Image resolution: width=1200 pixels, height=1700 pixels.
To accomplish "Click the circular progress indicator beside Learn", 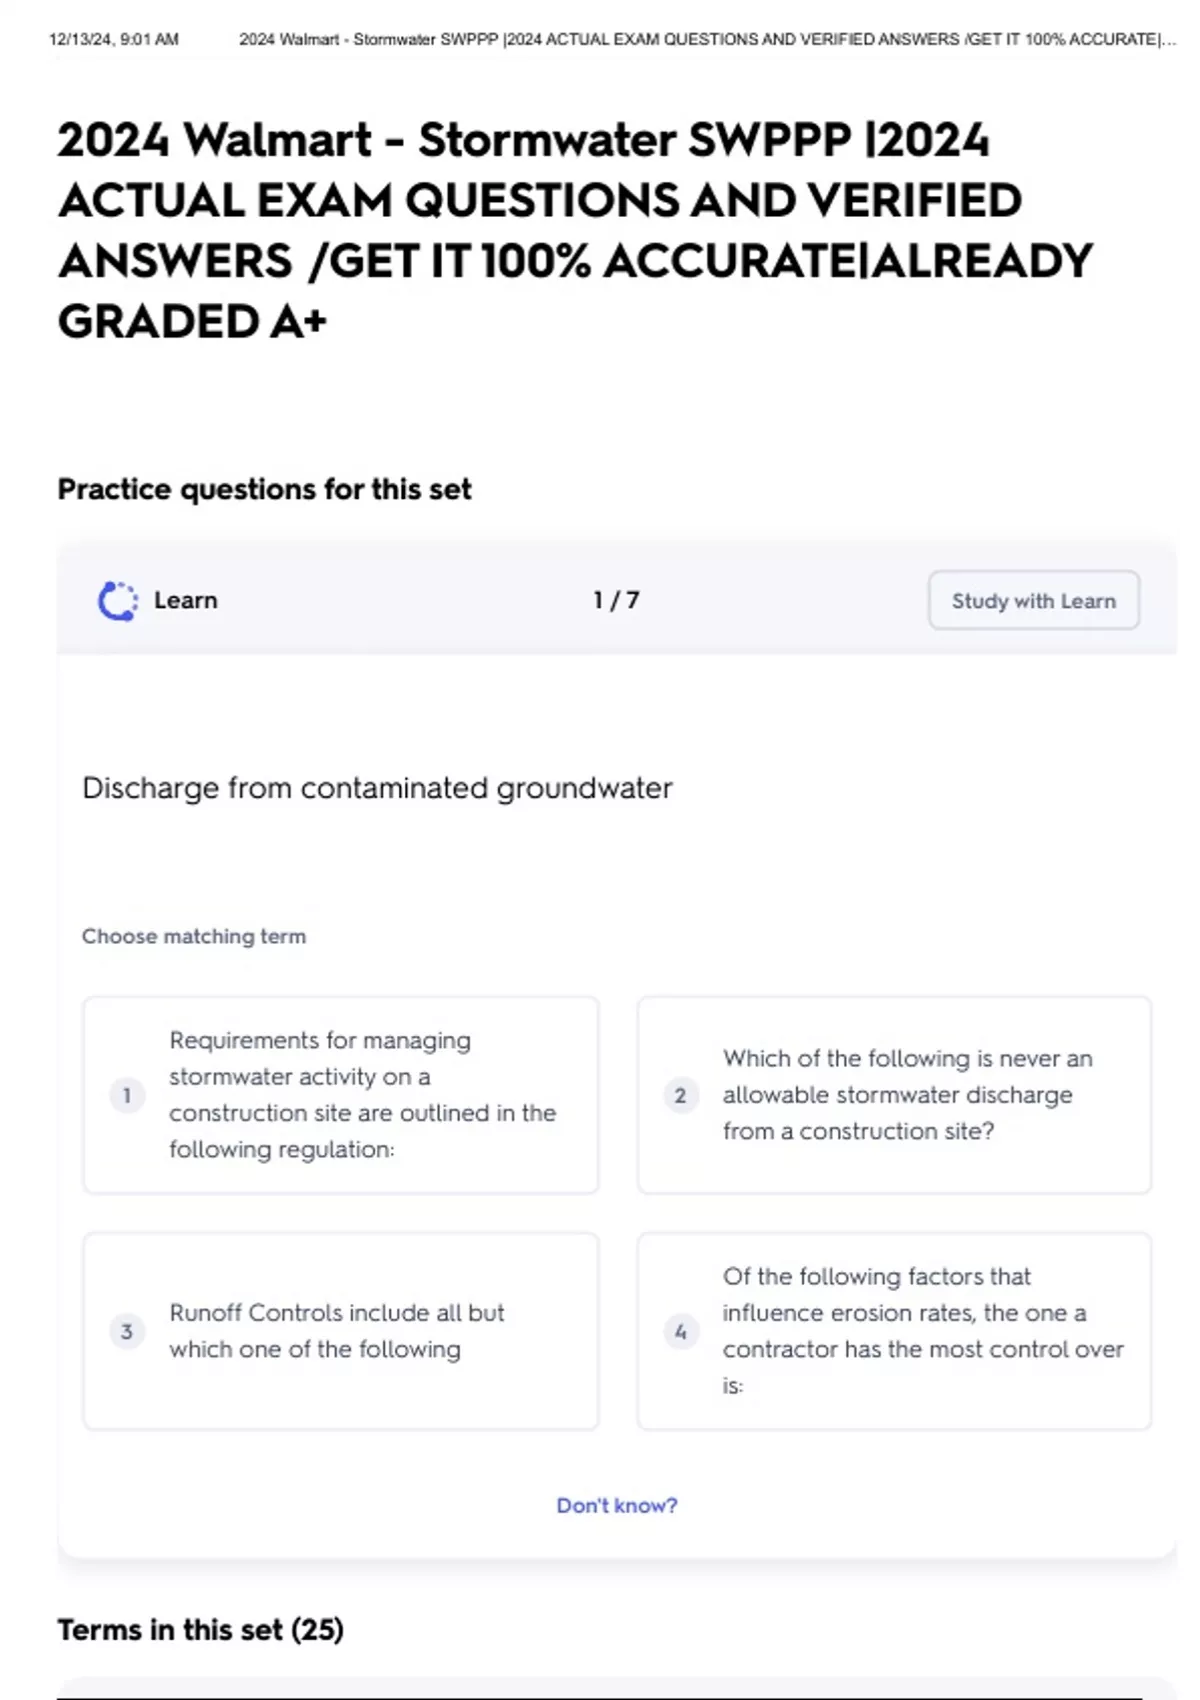I will (x=115, y=600).
